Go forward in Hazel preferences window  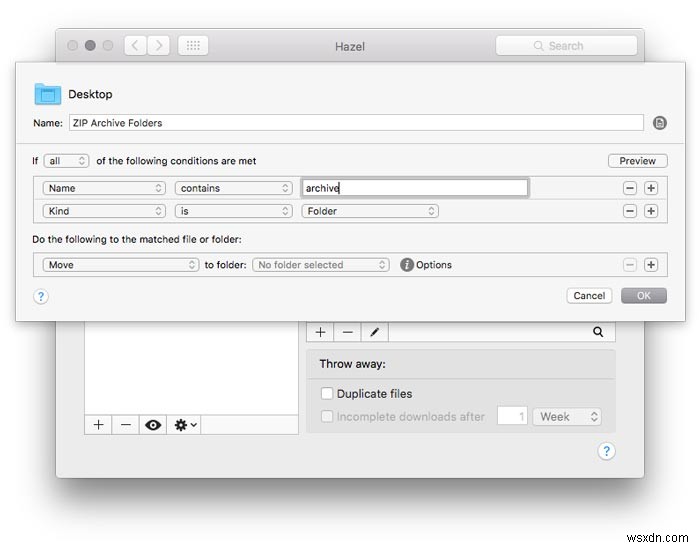pos(158,46)
